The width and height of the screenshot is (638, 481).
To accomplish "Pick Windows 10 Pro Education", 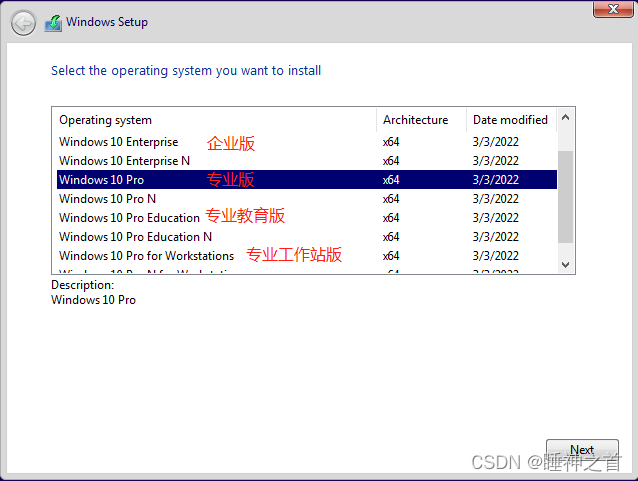I will [307, 218].
